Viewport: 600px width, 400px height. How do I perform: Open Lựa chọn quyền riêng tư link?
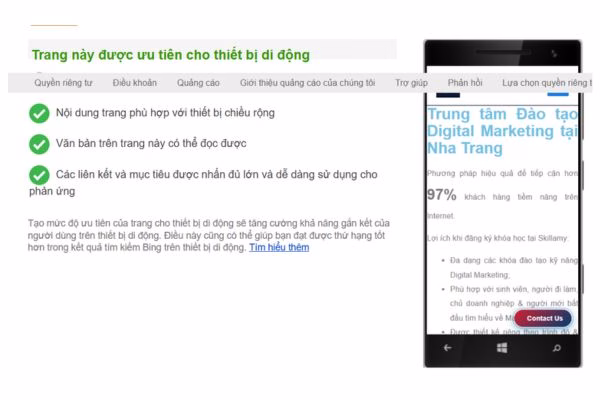pyautogui.click(x=547, y=83)
